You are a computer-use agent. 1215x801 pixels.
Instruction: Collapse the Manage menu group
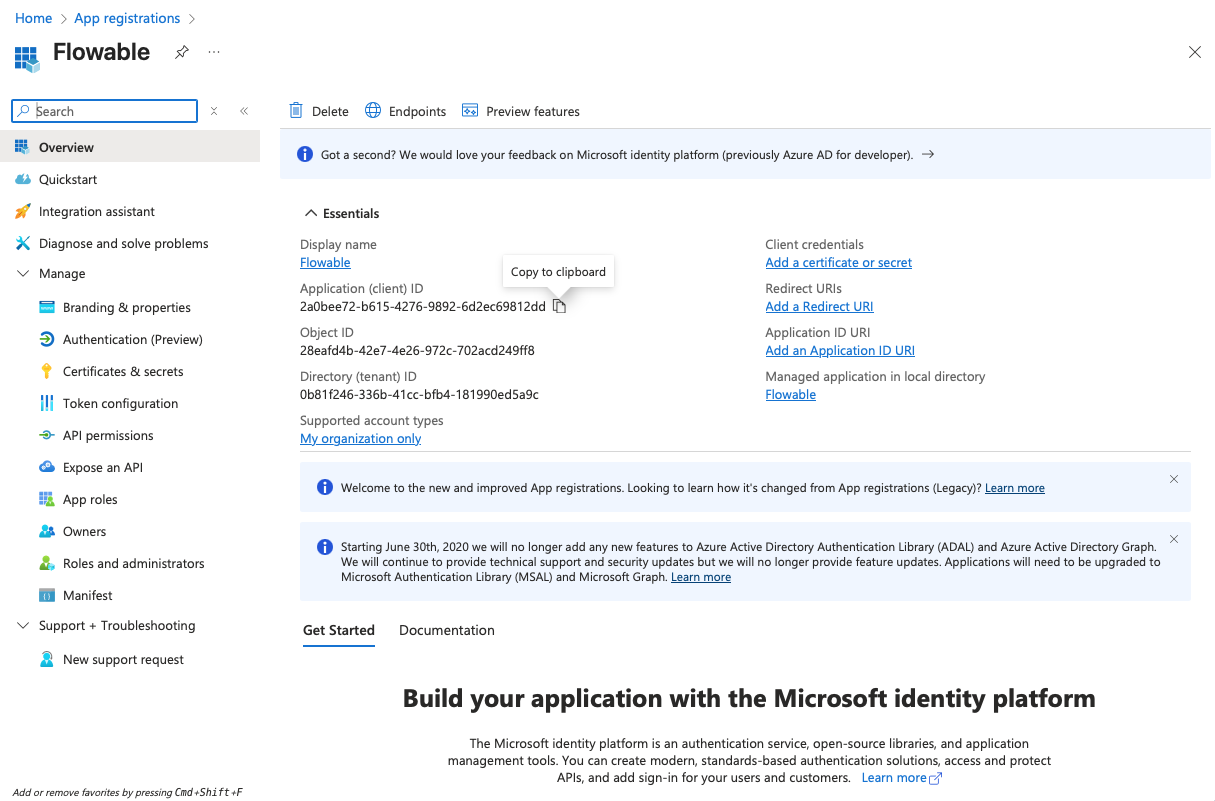tap(23, 273)
